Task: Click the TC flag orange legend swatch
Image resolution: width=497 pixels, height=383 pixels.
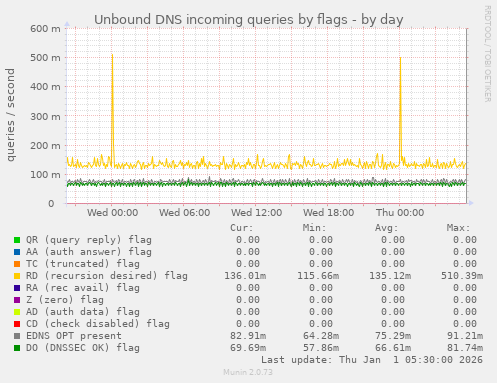Action: pyautogui.click(x=17, y=264)
